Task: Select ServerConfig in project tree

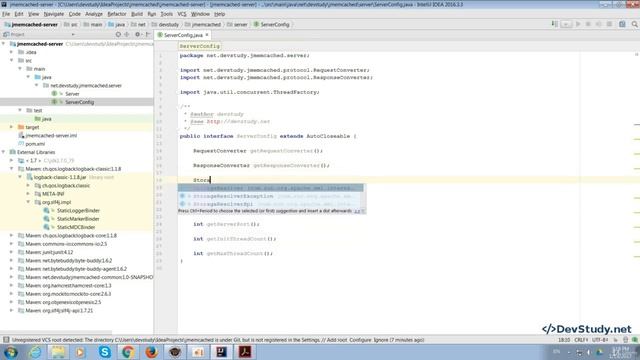Action: pyautogui.click(x=79, y=102)
